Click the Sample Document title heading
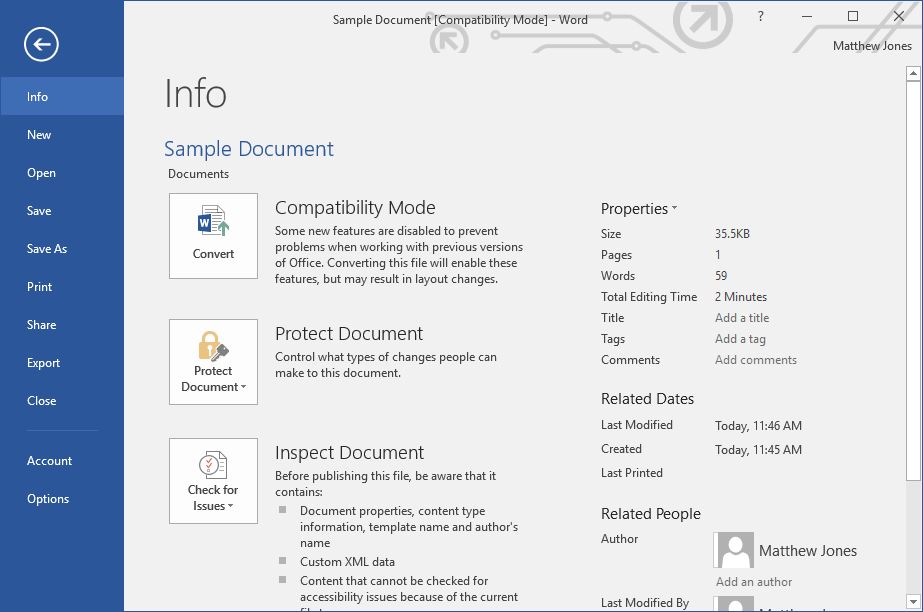 click(248, 149)
